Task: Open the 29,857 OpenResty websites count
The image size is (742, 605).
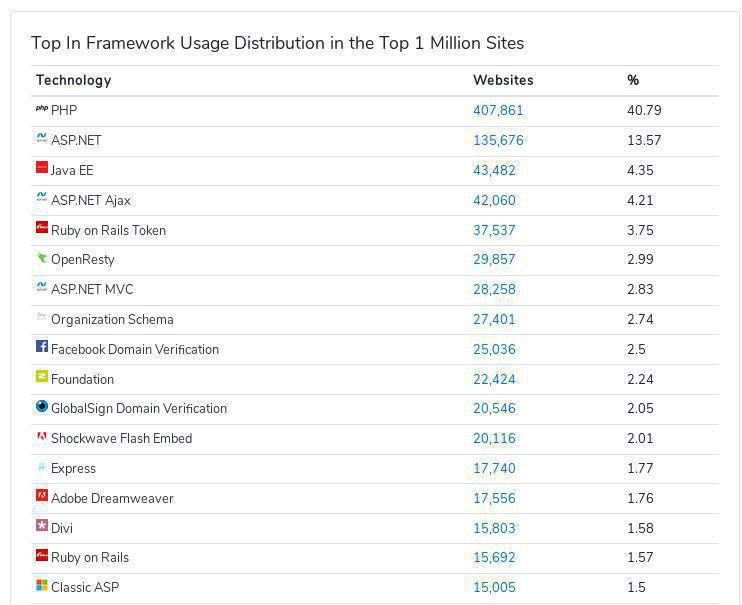Action: click(x=494, y=259)
